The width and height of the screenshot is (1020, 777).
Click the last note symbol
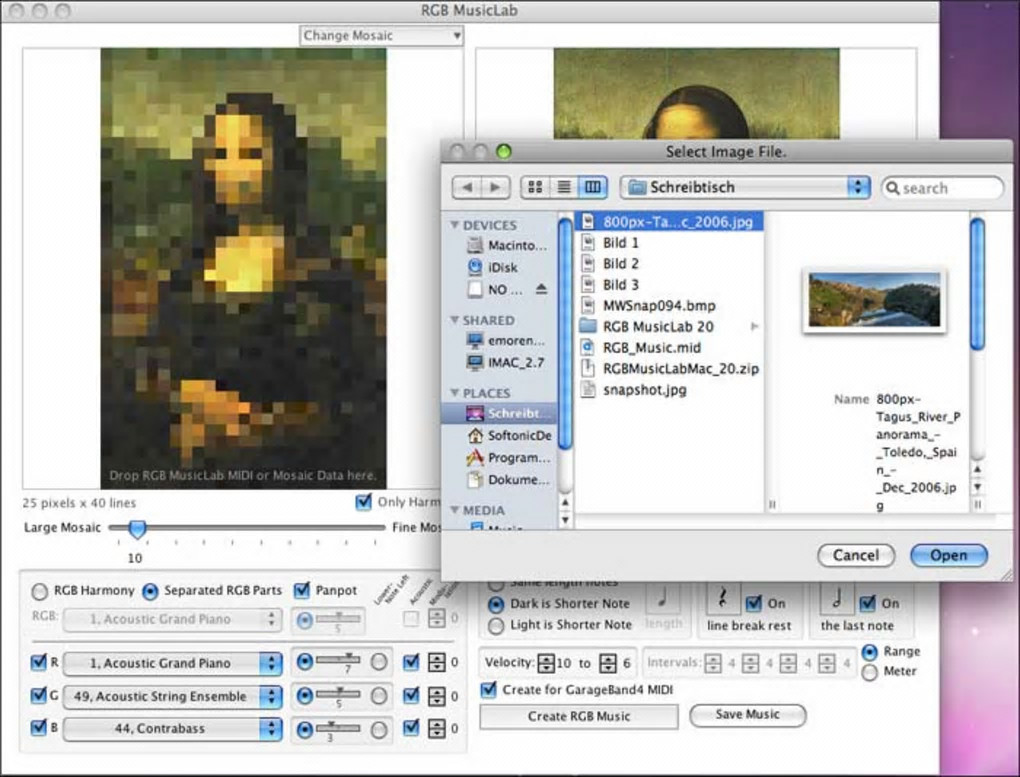tap(837, 599)
